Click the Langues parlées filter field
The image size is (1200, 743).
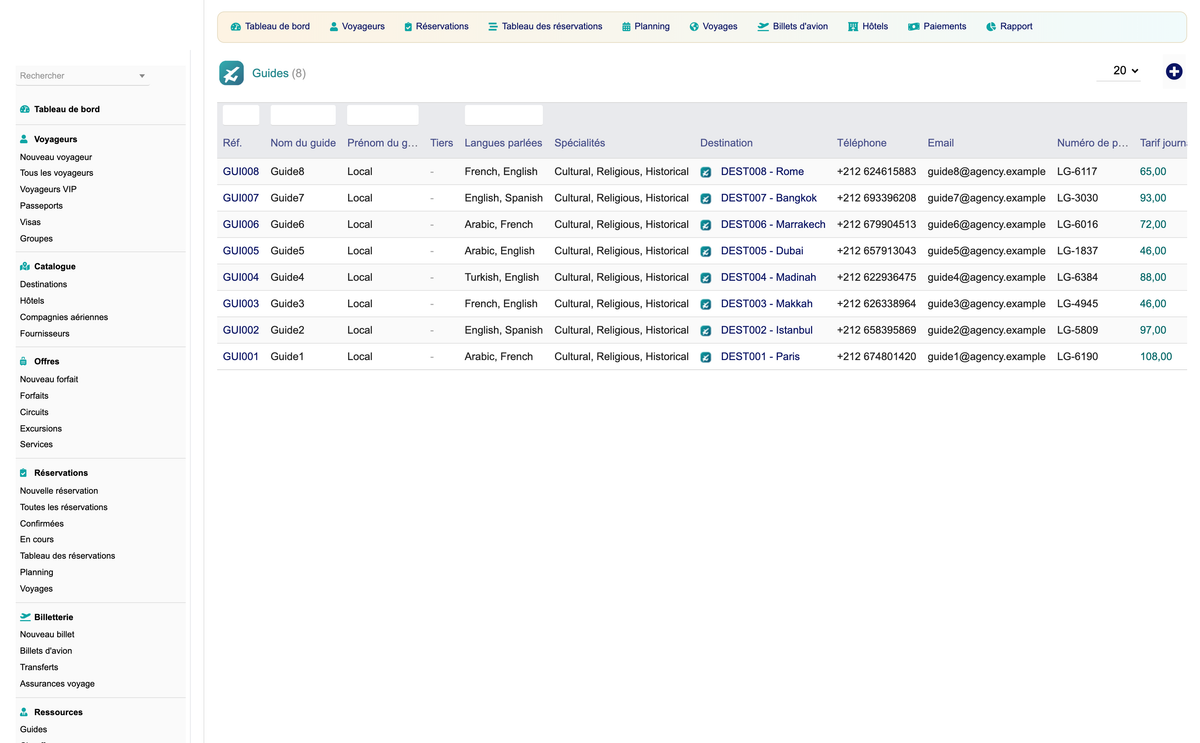pos(504,115)
